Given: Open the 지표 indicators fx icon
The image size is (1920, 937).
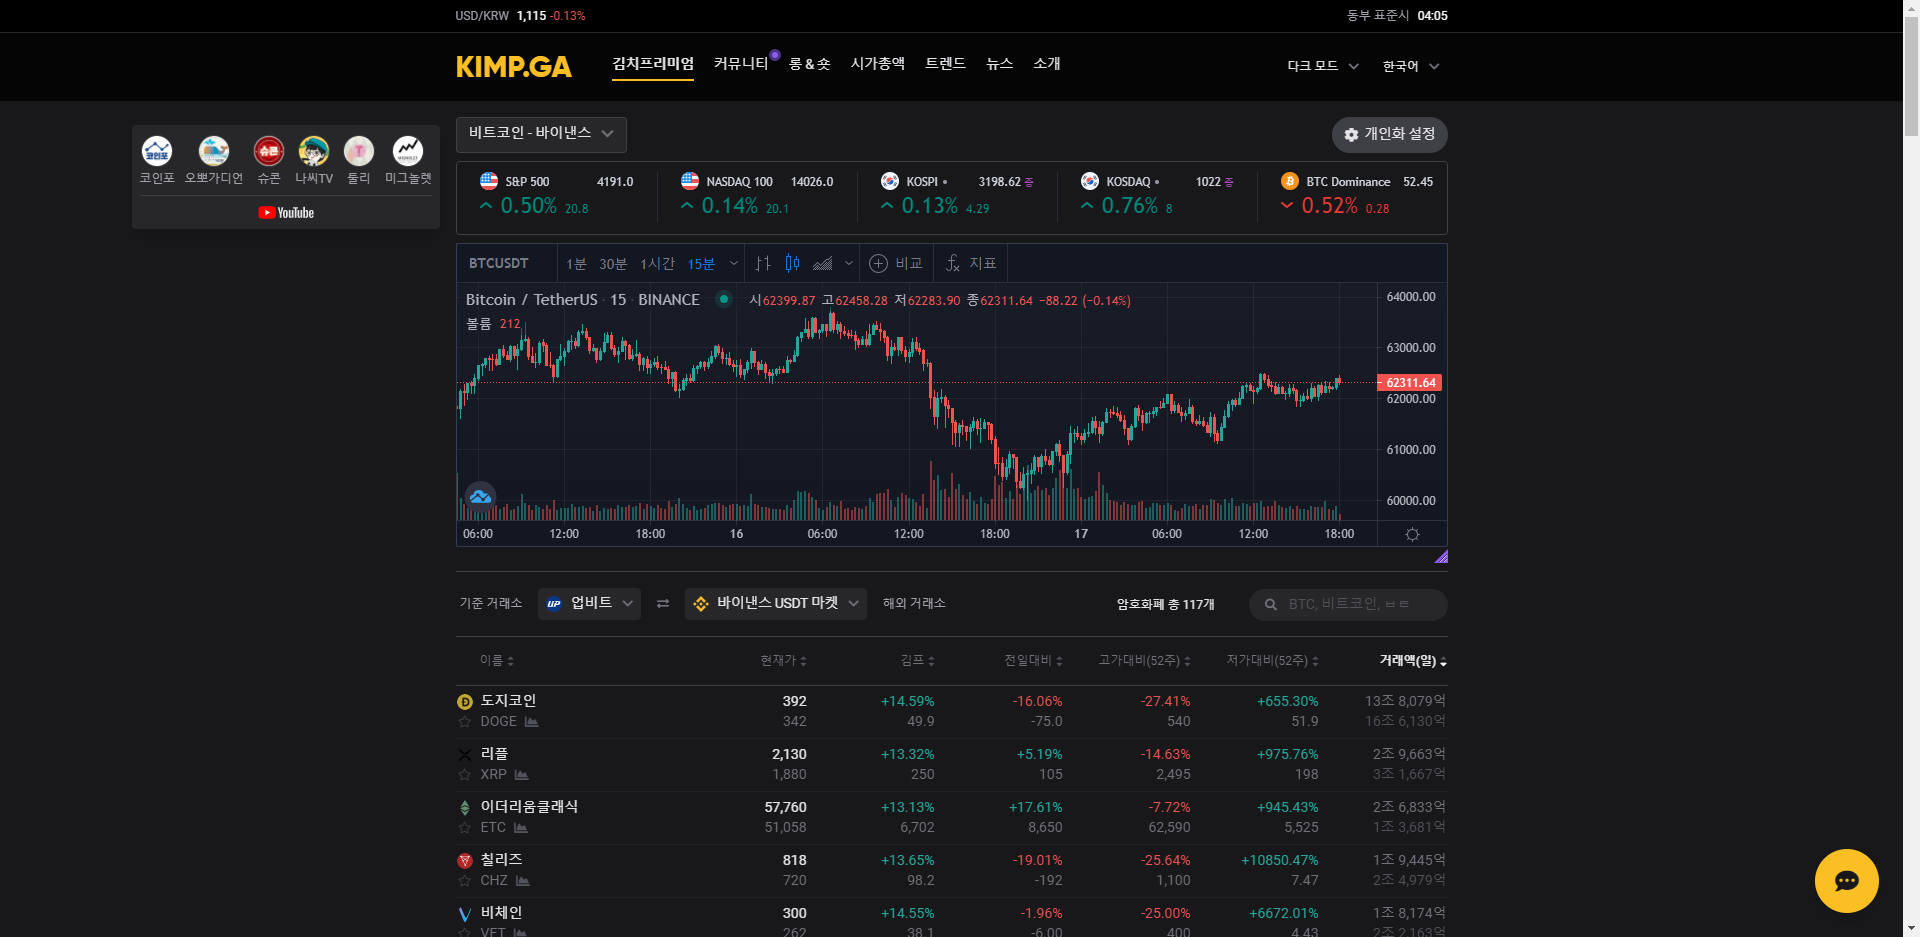Looking at the screenshot, I should [x=953, y=263].
